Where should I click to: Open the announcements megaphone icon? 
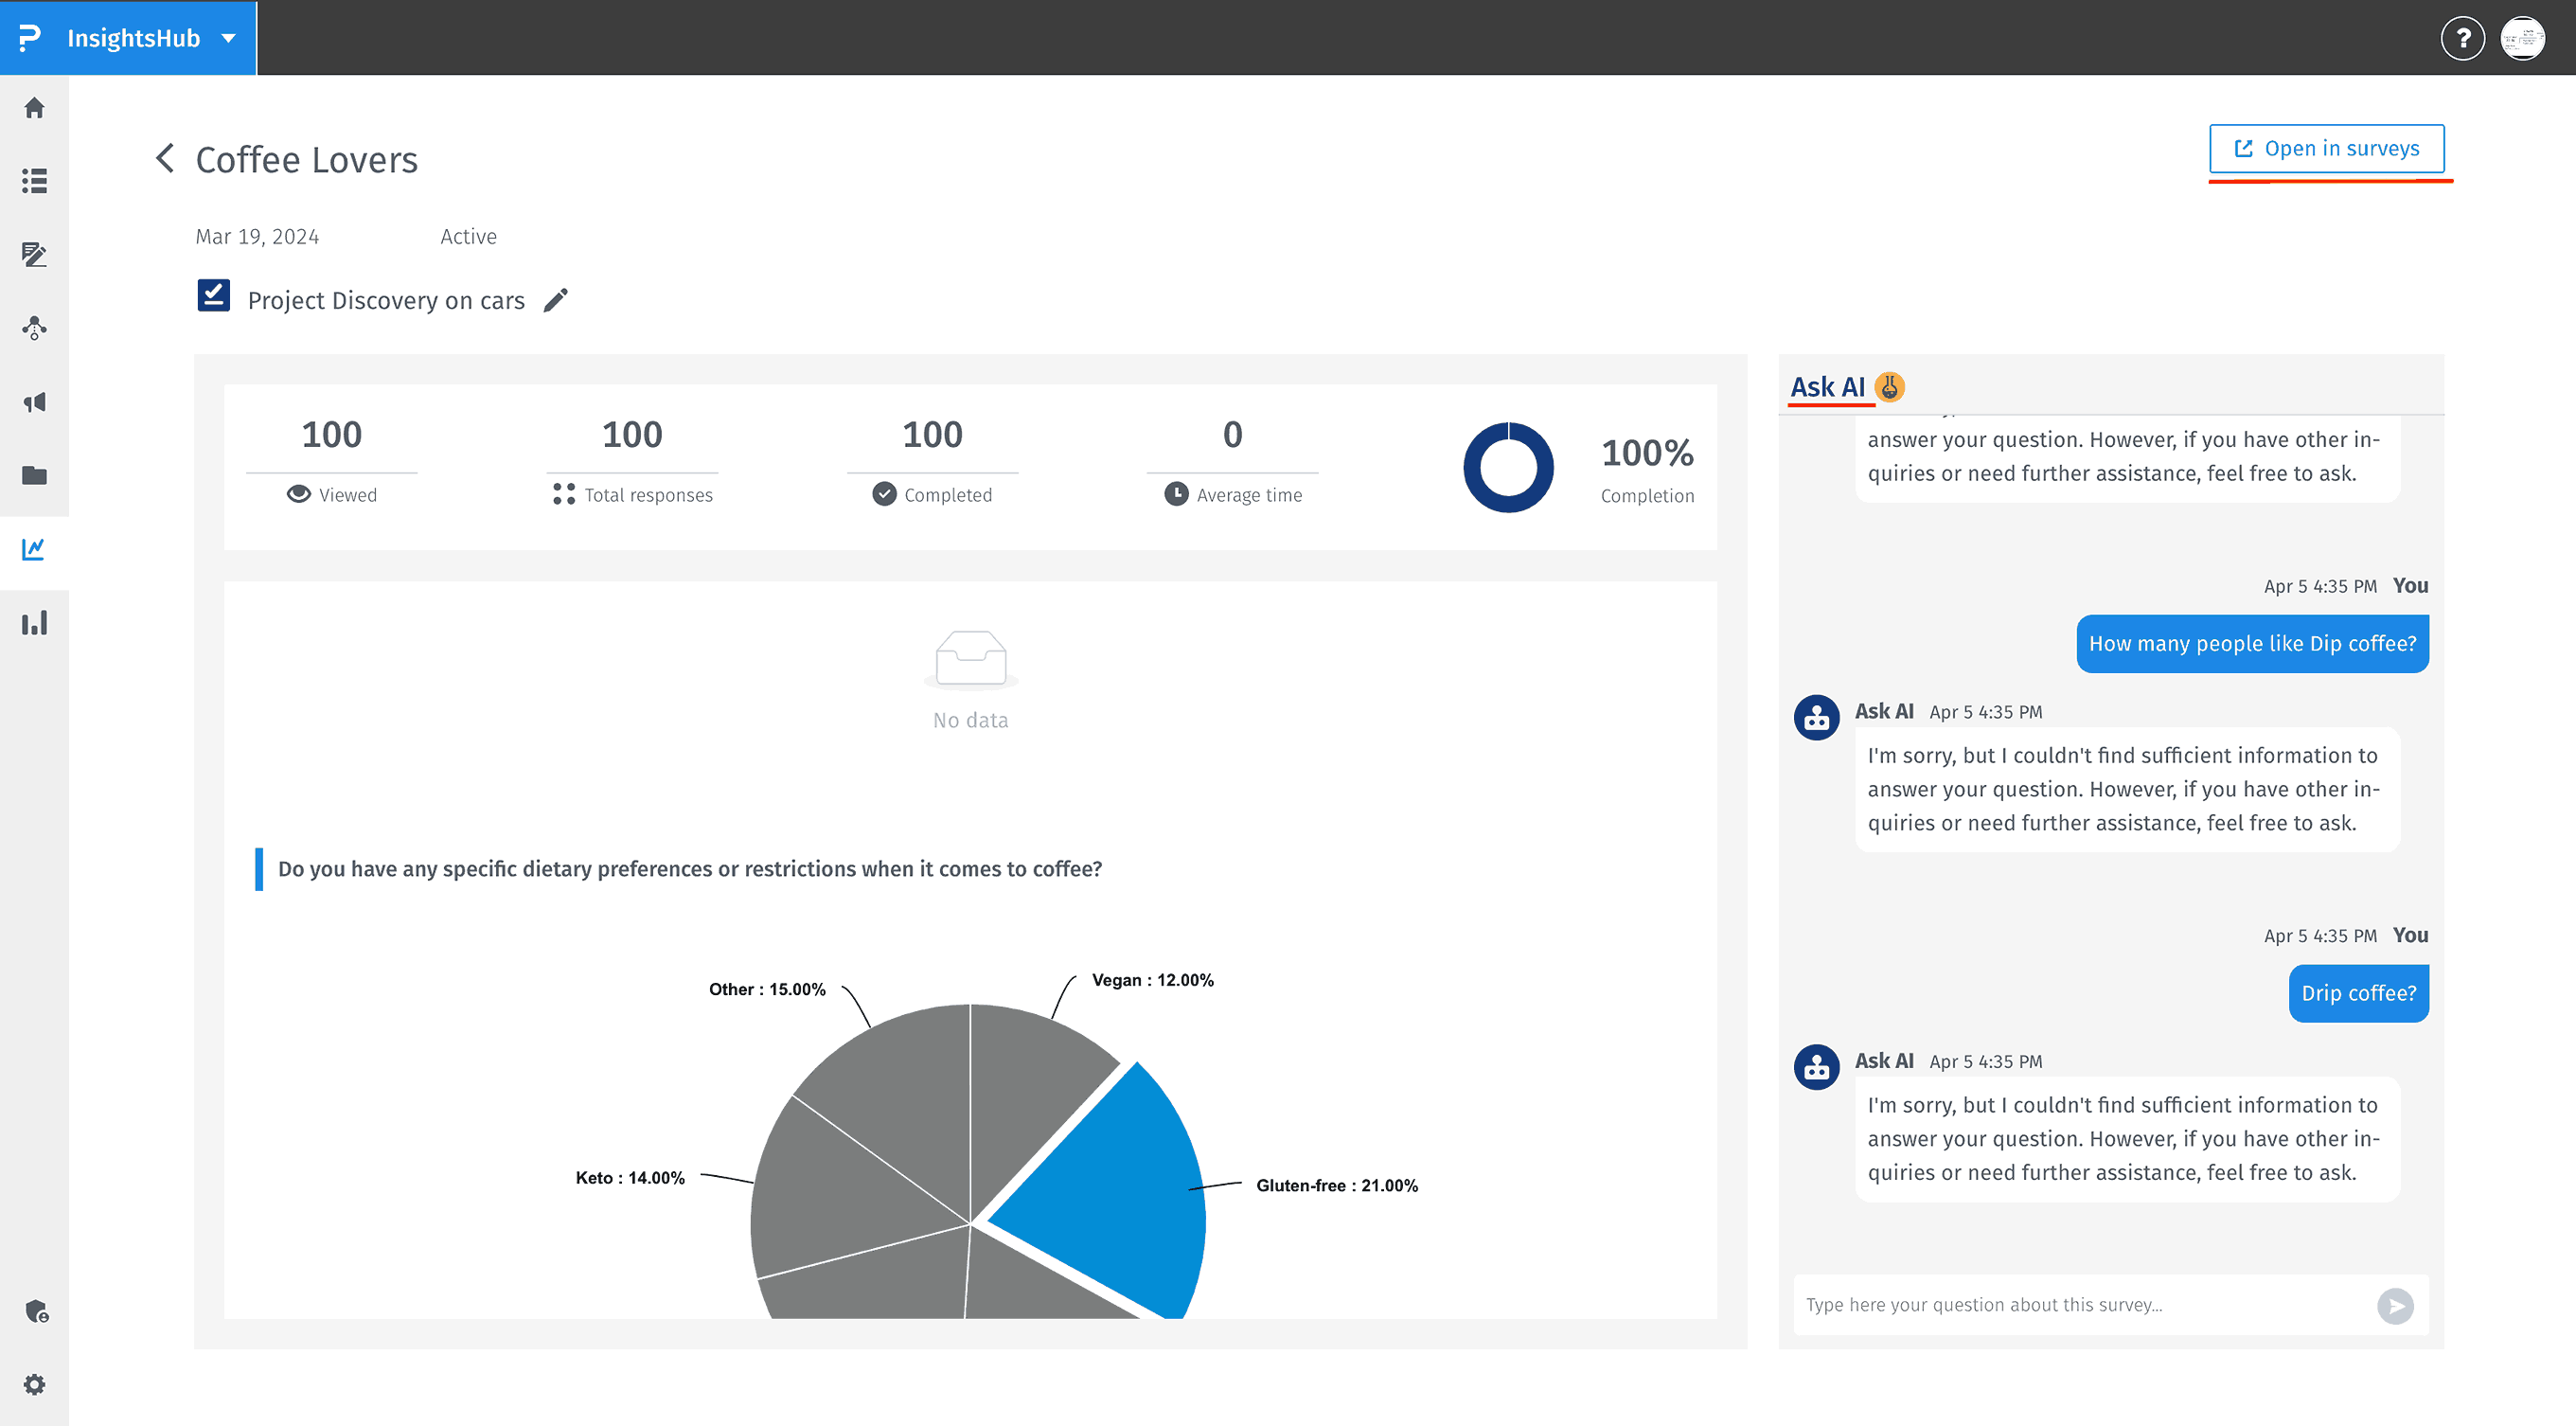pyautogui.click(x=34, y=401)
